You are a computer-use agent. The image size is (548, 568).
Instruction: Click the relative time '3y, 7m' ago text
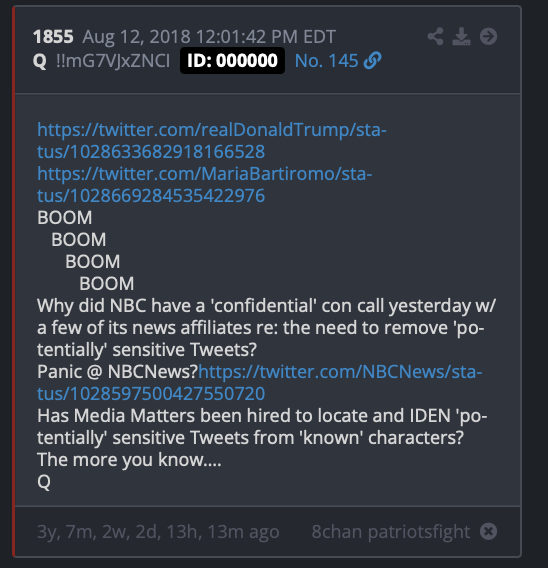(158, 532)
